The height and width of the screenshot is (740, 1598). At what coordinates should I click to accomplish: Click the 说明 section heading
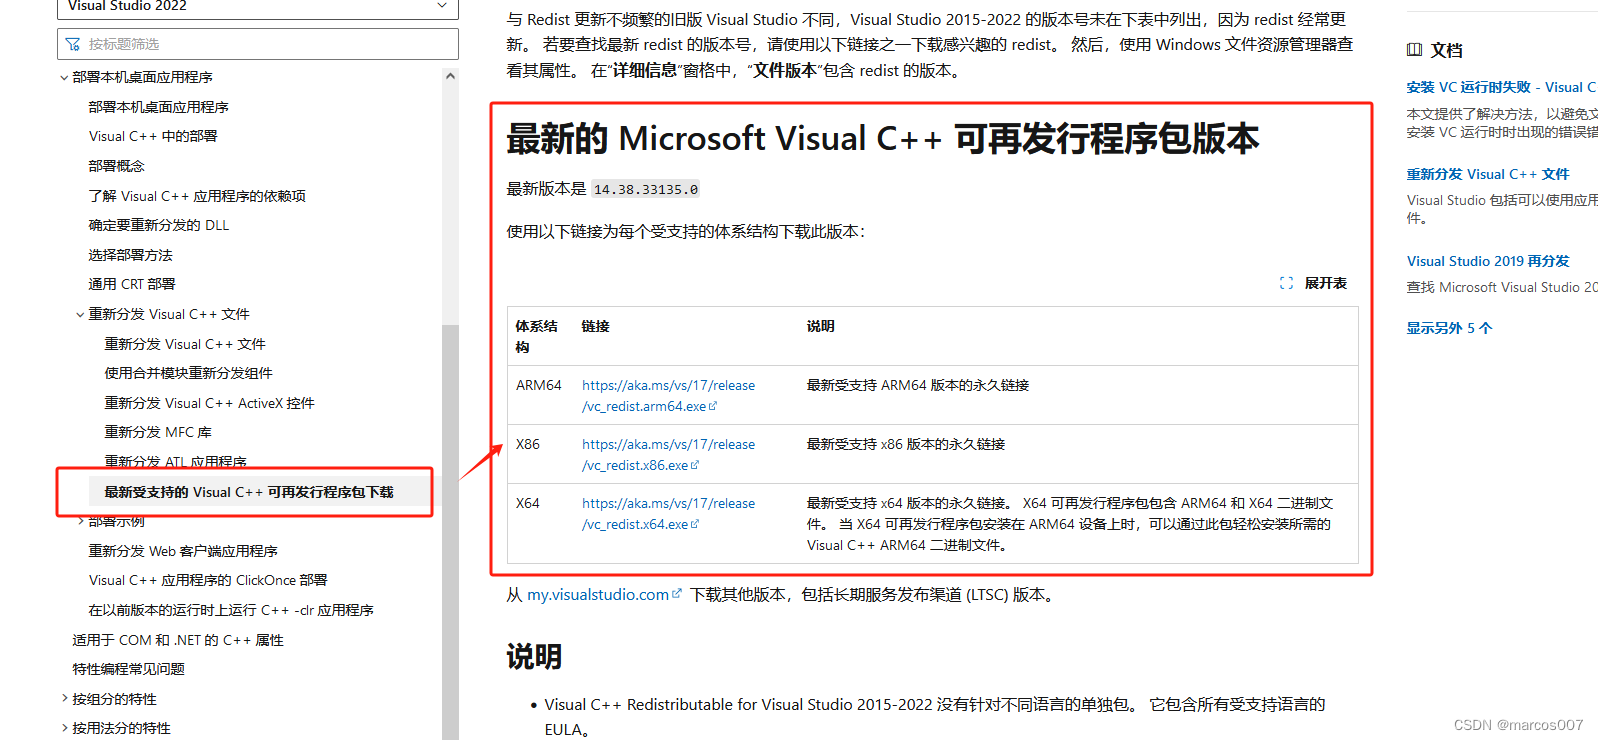pyautogui.click(x=534, y=657)
